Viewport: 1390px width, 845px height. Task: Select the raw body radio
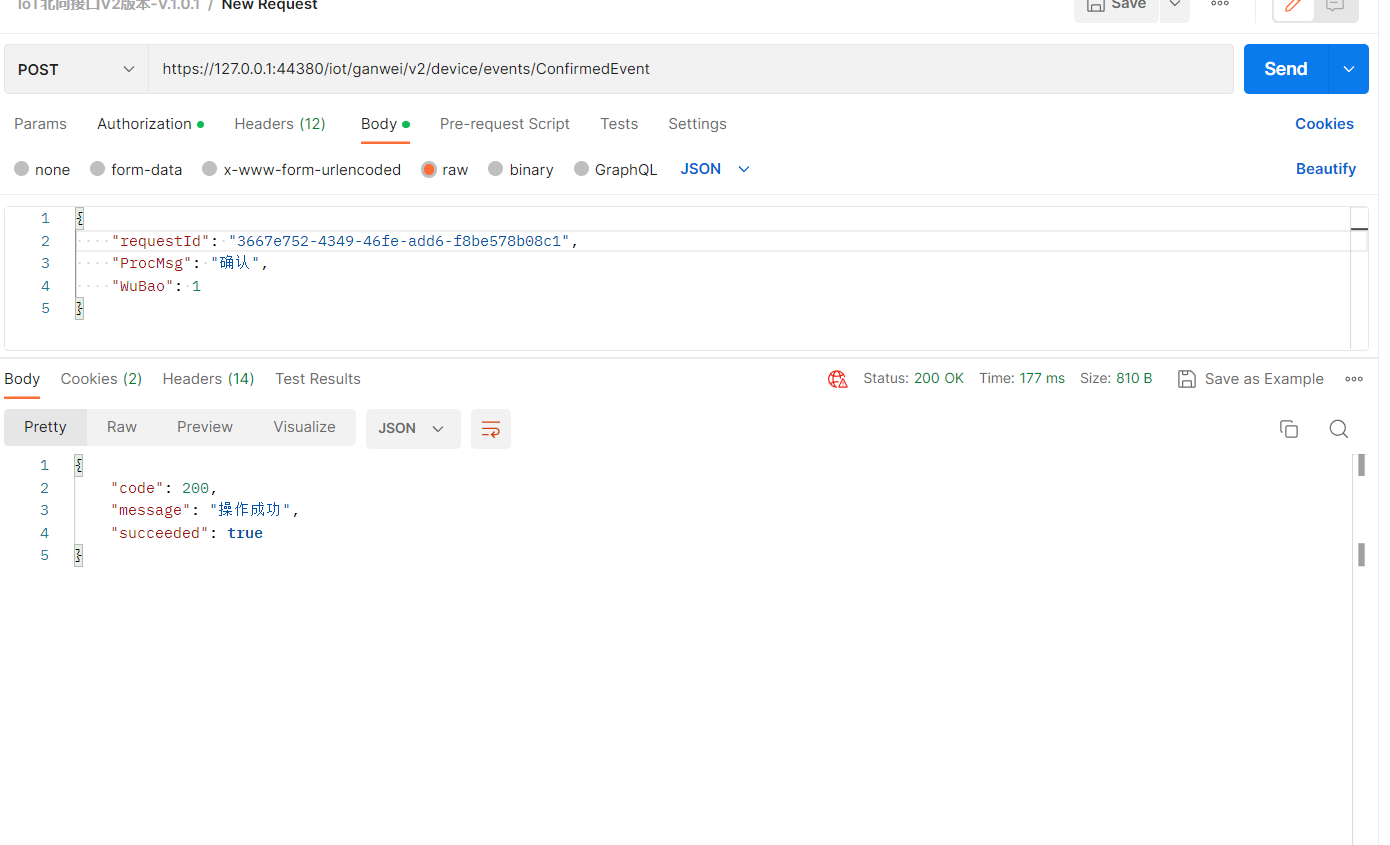coord(429,169)
